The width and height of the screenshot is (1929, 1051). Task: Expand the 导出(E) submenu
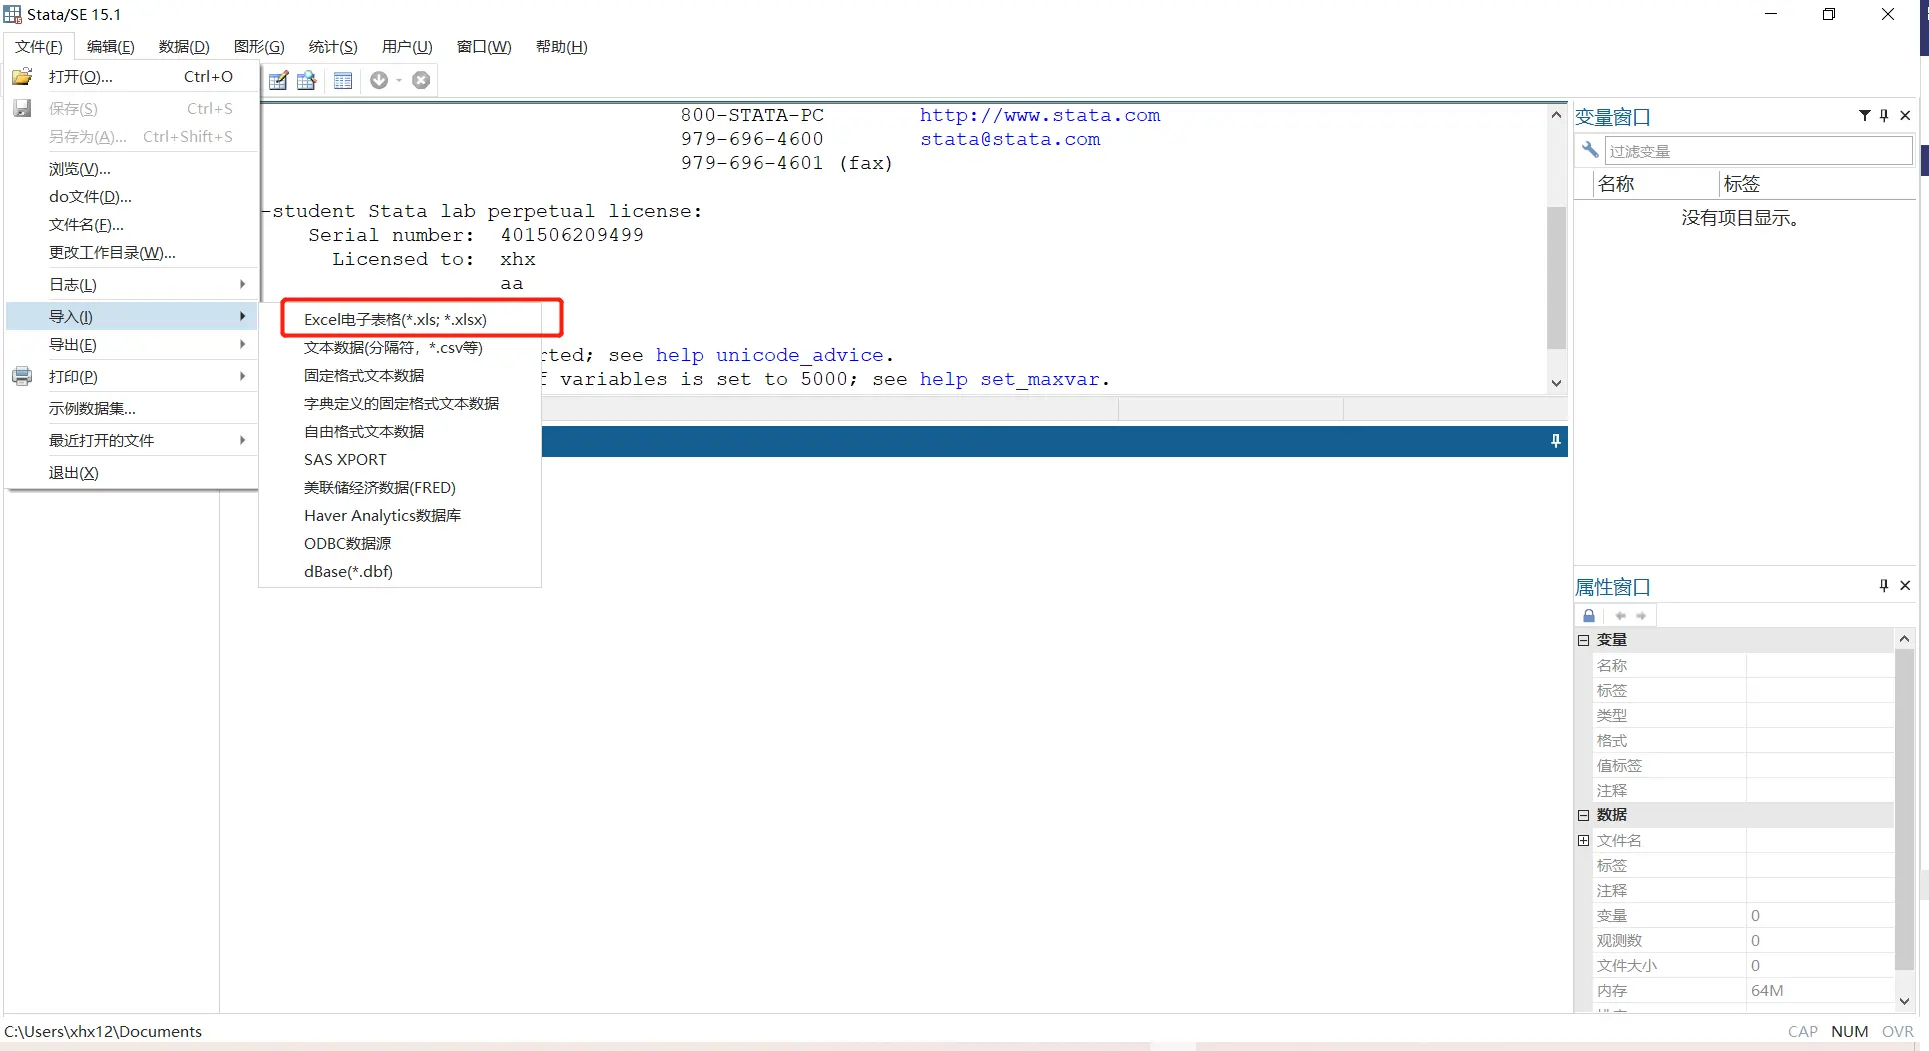[x=242, y=345]
